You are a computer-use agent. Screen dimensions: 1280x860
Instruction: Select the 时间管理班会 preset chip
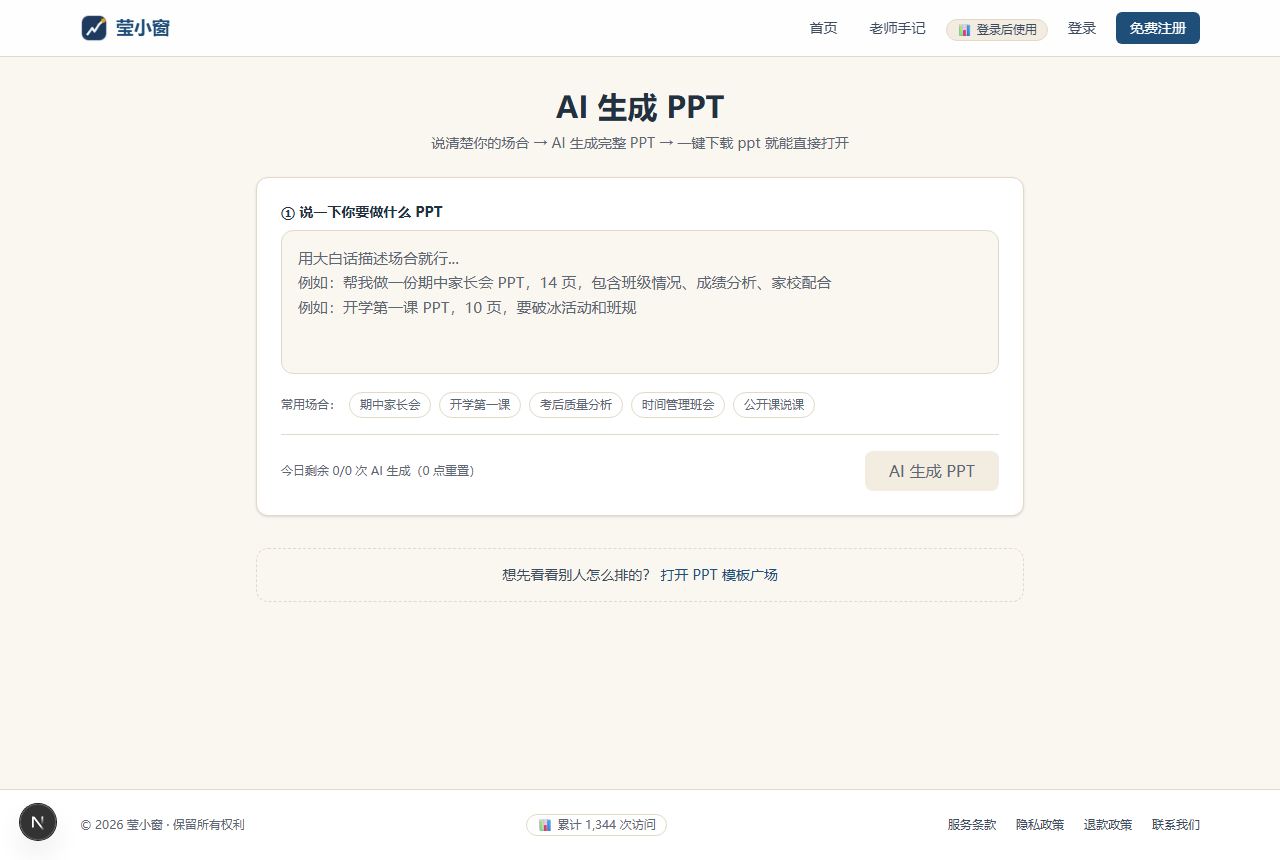(678, 405)
